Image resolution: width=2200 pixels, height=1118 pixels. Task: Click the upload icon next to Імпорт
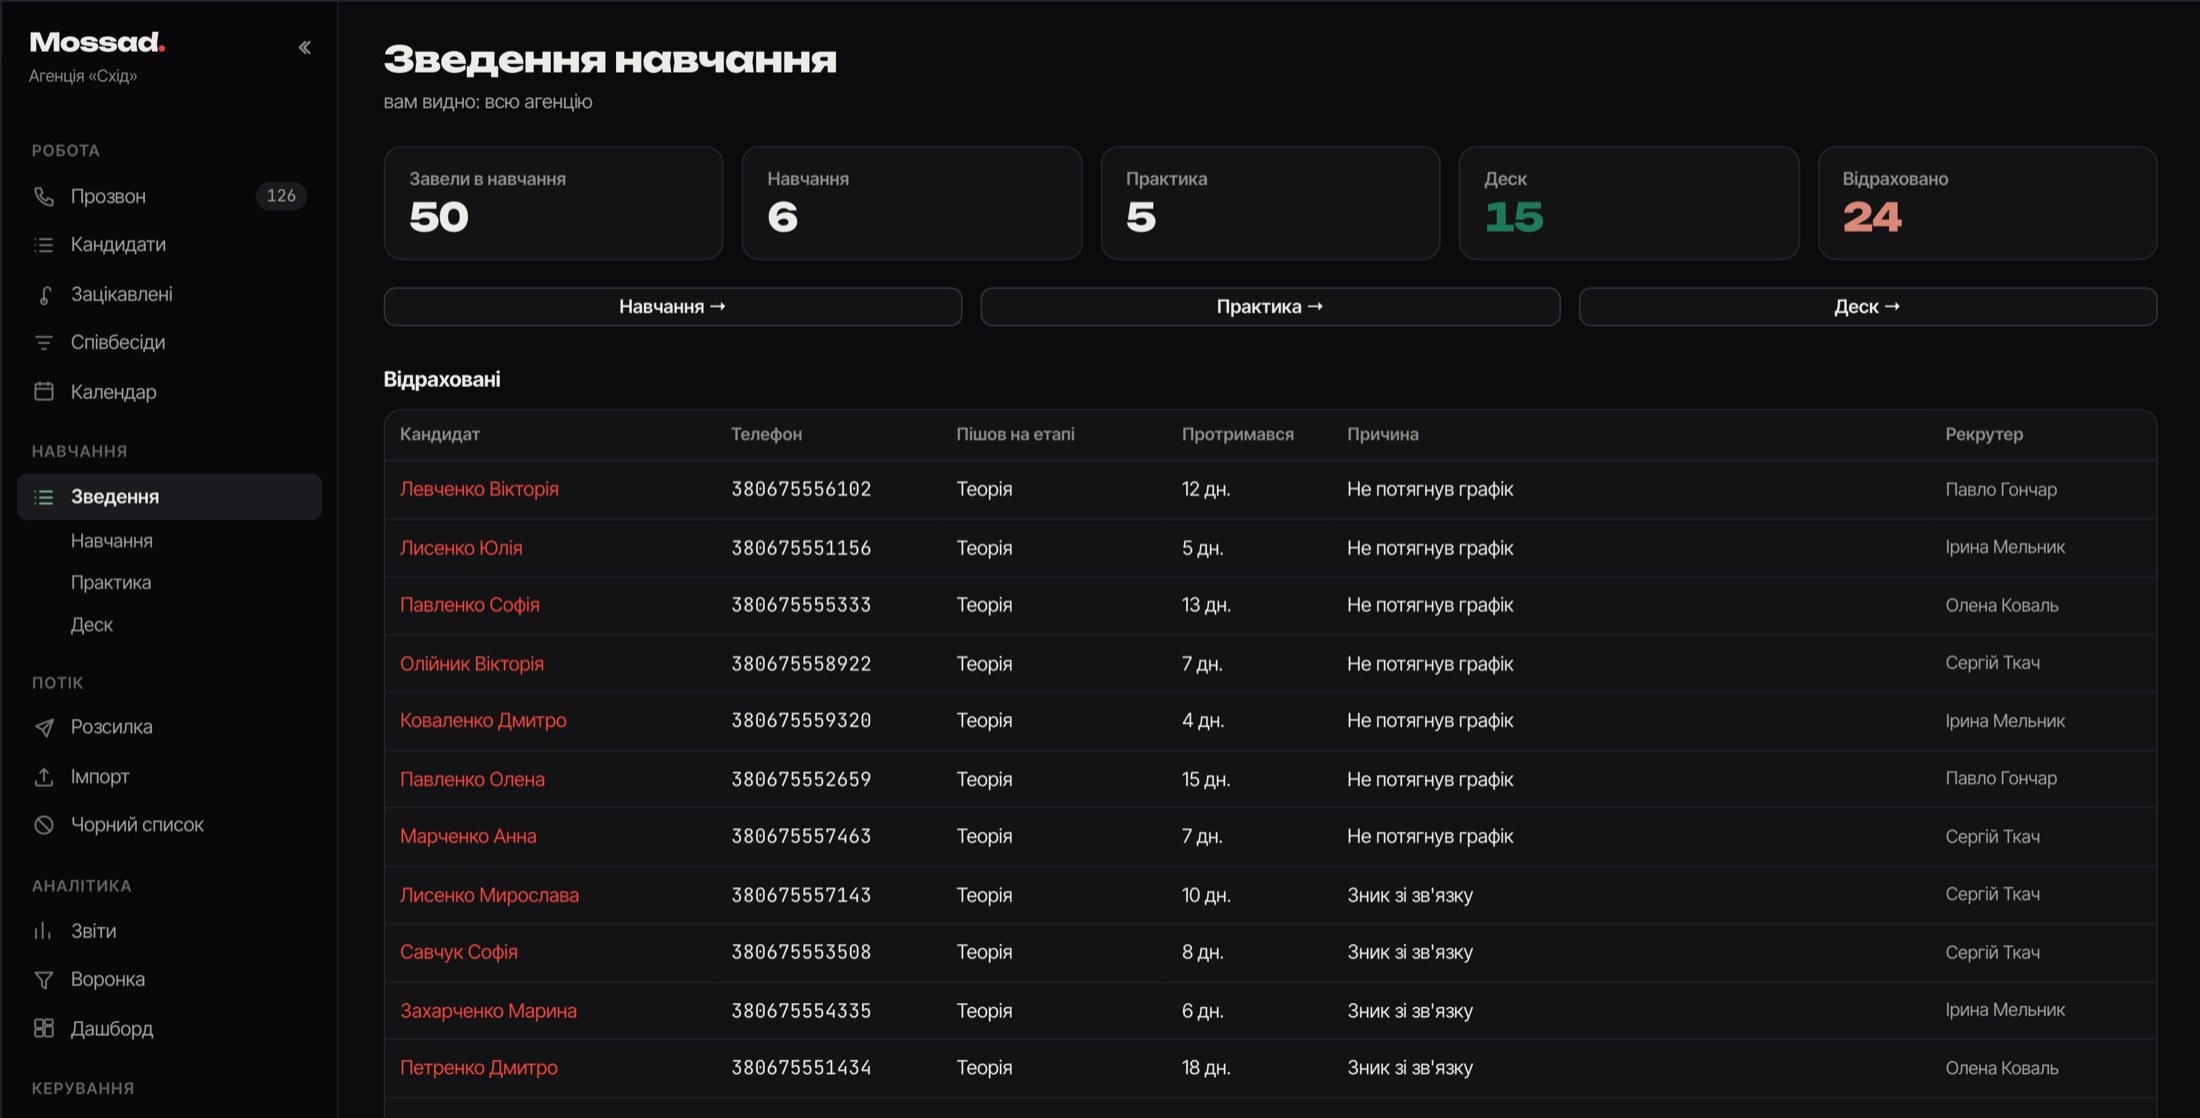(x=44, y=776)
